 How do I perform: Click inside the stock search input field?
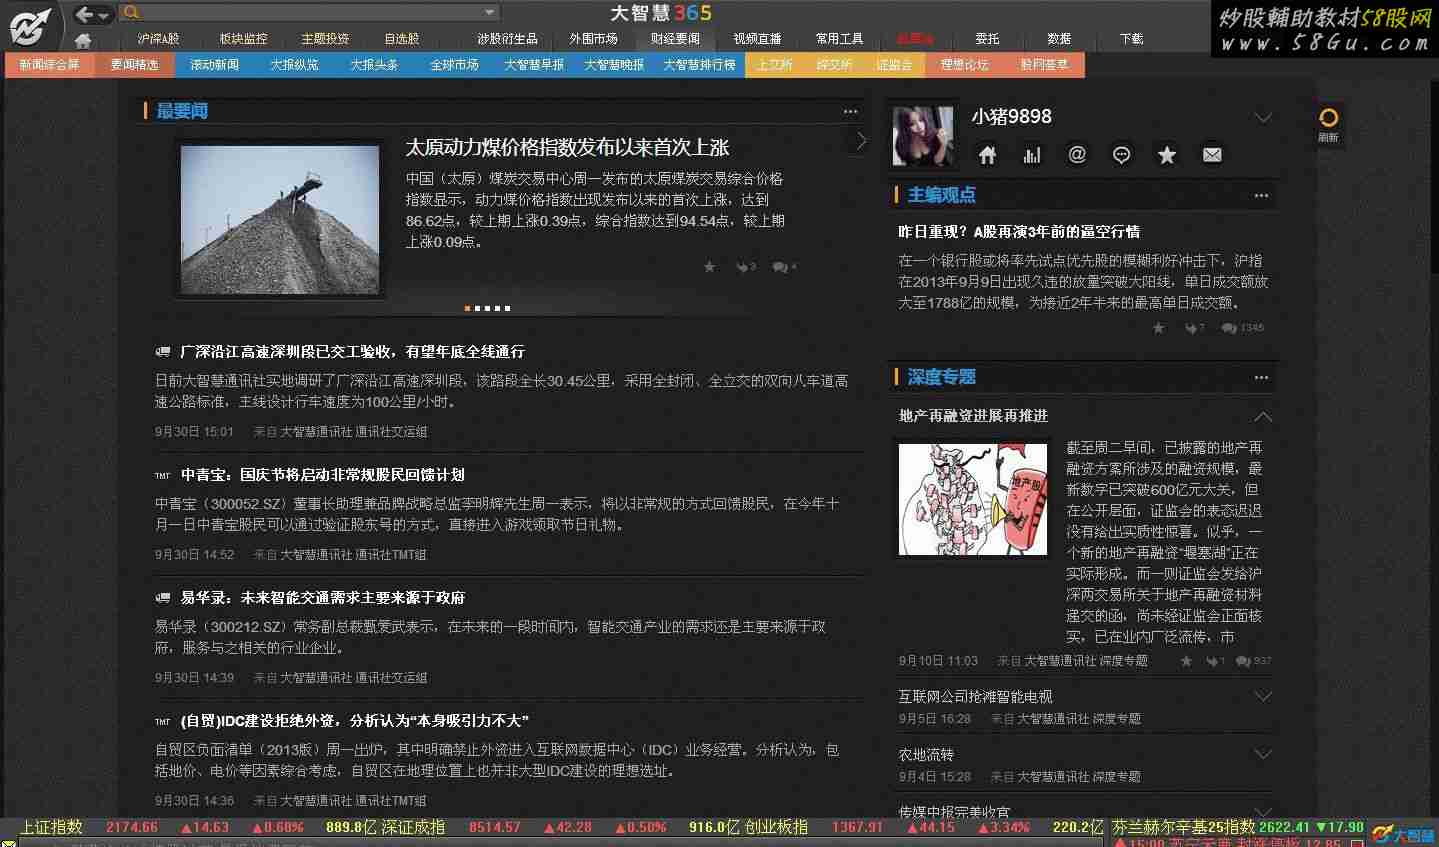(x=312, y=13)
